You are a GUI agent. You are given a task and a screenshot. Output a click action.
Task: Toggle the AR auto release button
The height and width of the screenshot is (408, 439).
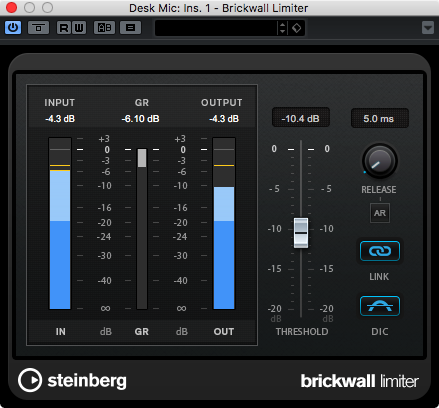380,213
